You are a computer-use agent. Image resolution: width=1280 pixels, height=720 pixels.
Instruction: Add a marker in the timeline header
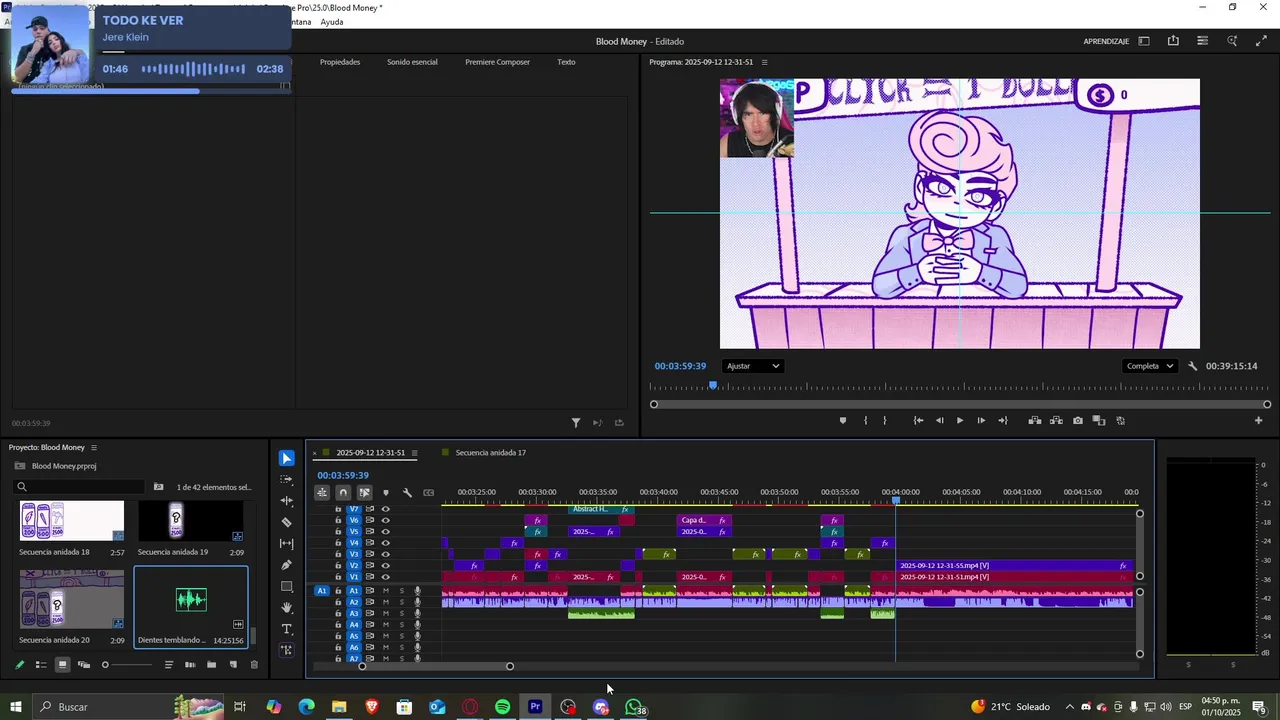(x=386, y=492)
